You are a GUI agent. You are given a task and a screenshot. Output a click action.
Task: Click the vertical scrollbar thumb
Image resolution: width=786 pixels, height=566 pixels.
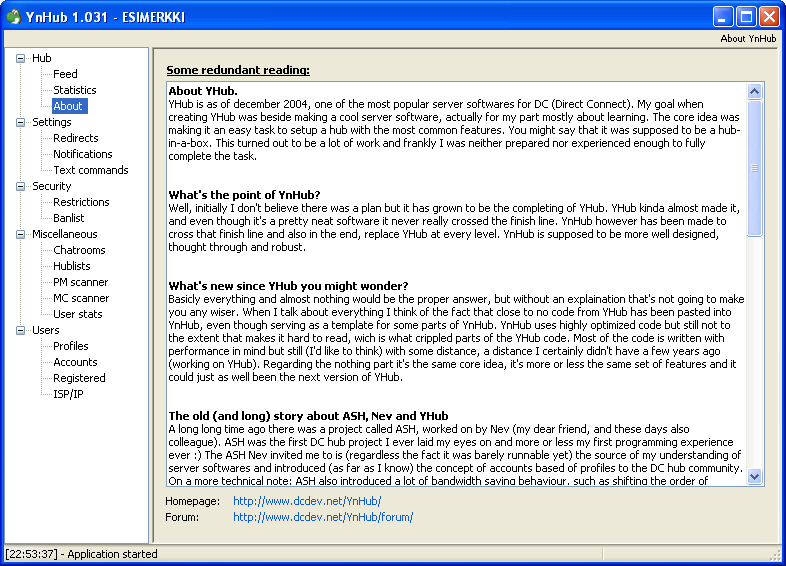[754, 168]
